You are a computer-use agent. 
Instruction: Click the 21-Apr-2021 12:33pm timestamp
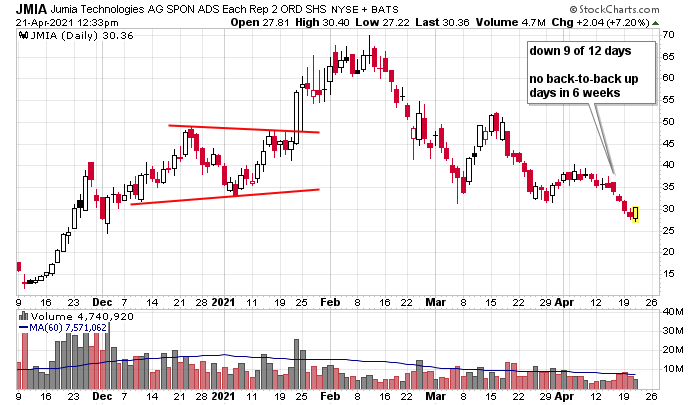click(67, 23)
